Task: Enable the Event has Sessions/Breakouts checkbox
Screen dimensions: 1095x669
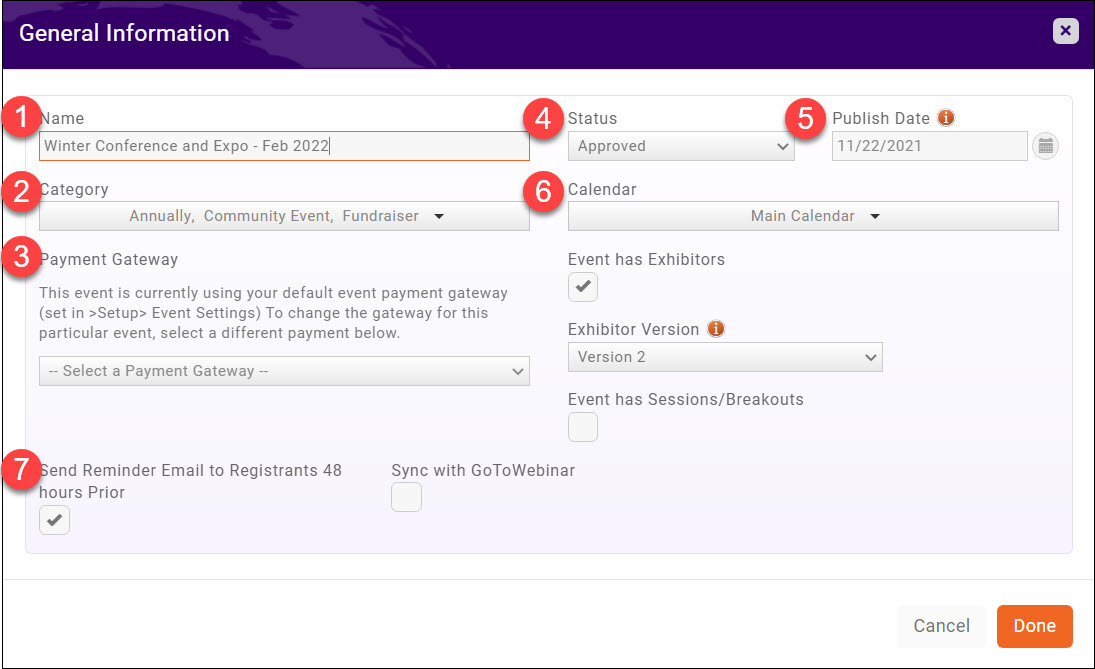Action: [x=583, y=427]
